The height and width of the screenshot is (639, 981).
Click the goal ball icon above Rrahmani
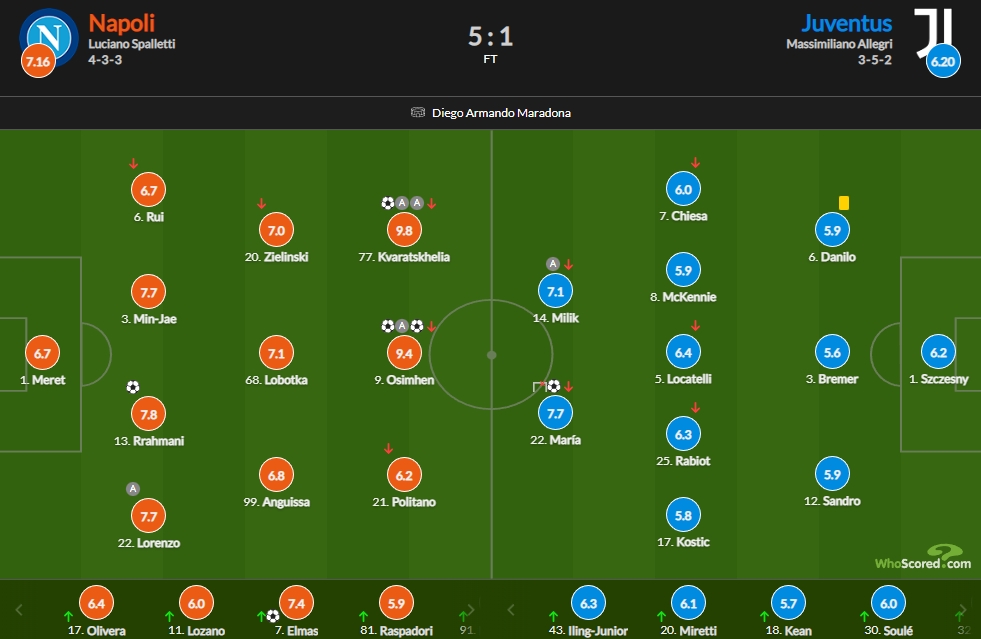(x=133, y=387)
